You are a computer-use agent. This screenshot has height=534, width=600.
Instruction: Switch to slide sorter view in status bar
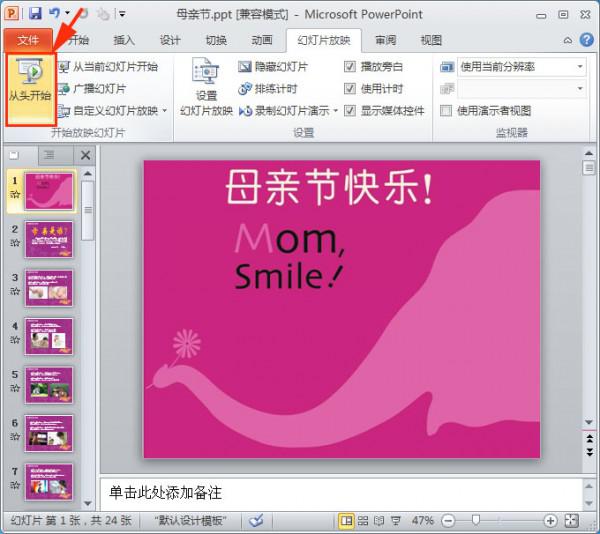pyautogui.click(x=363, y=521)
